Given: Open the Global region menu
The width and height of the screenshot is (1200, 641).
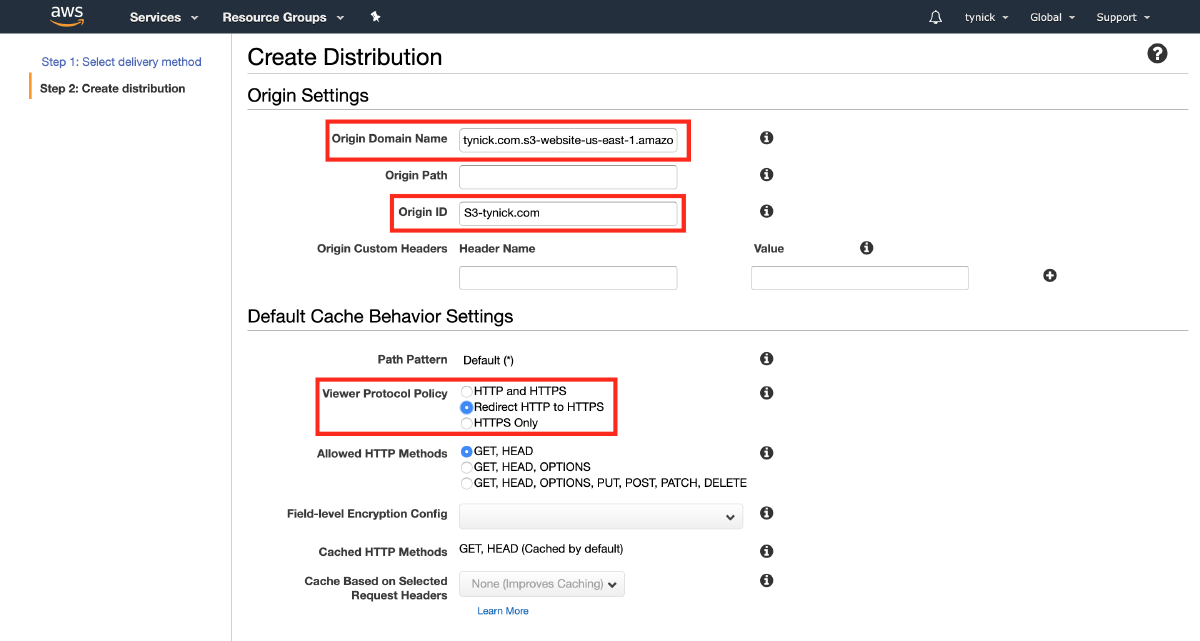Looking at the screenshot, I should [1052, 17].
